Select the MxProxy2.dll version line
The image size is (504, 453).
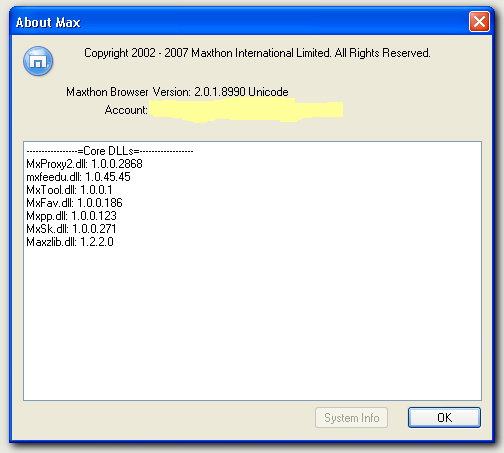84,164
